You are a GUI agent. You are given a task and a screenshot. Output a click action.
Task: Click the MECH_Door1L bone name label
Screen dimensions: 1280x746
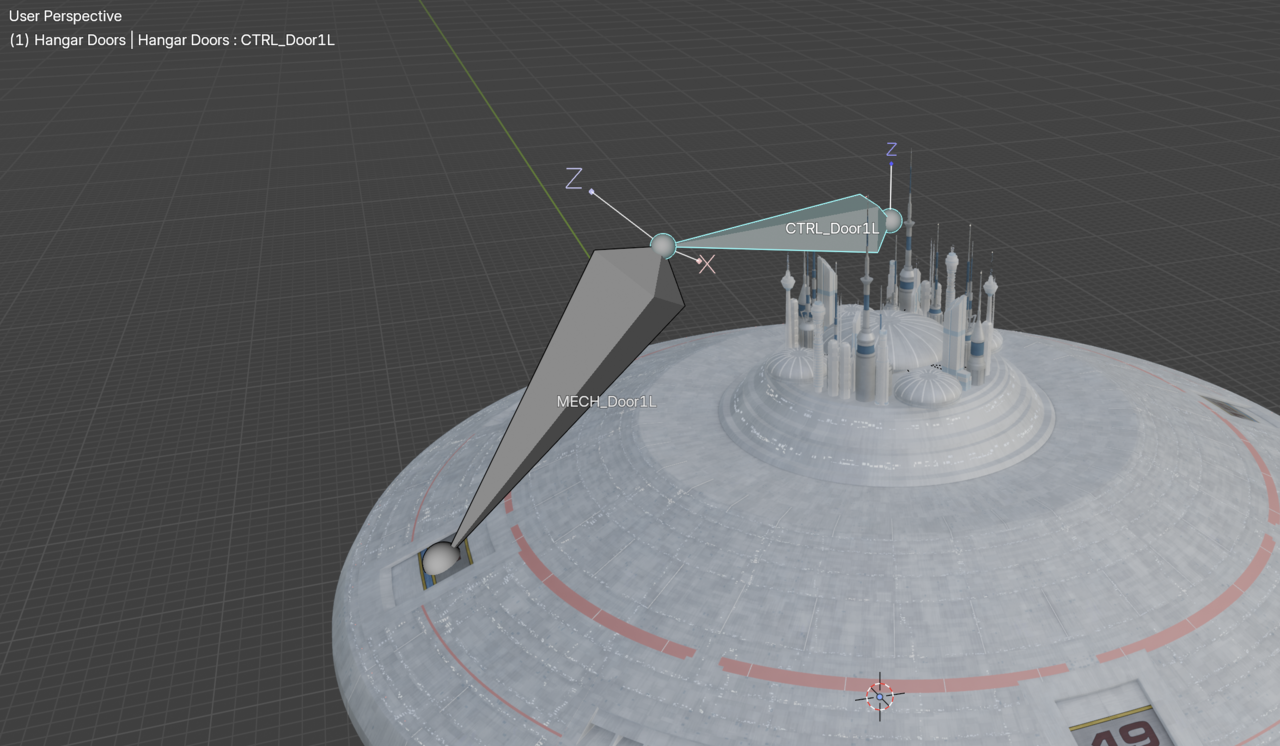[x=606, y=402]
